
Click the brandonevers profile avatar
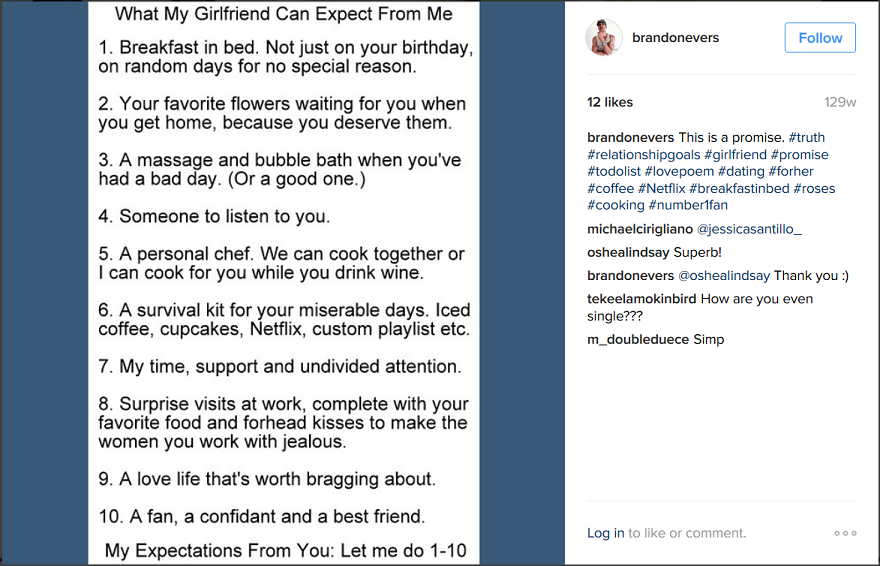[604, 38]
